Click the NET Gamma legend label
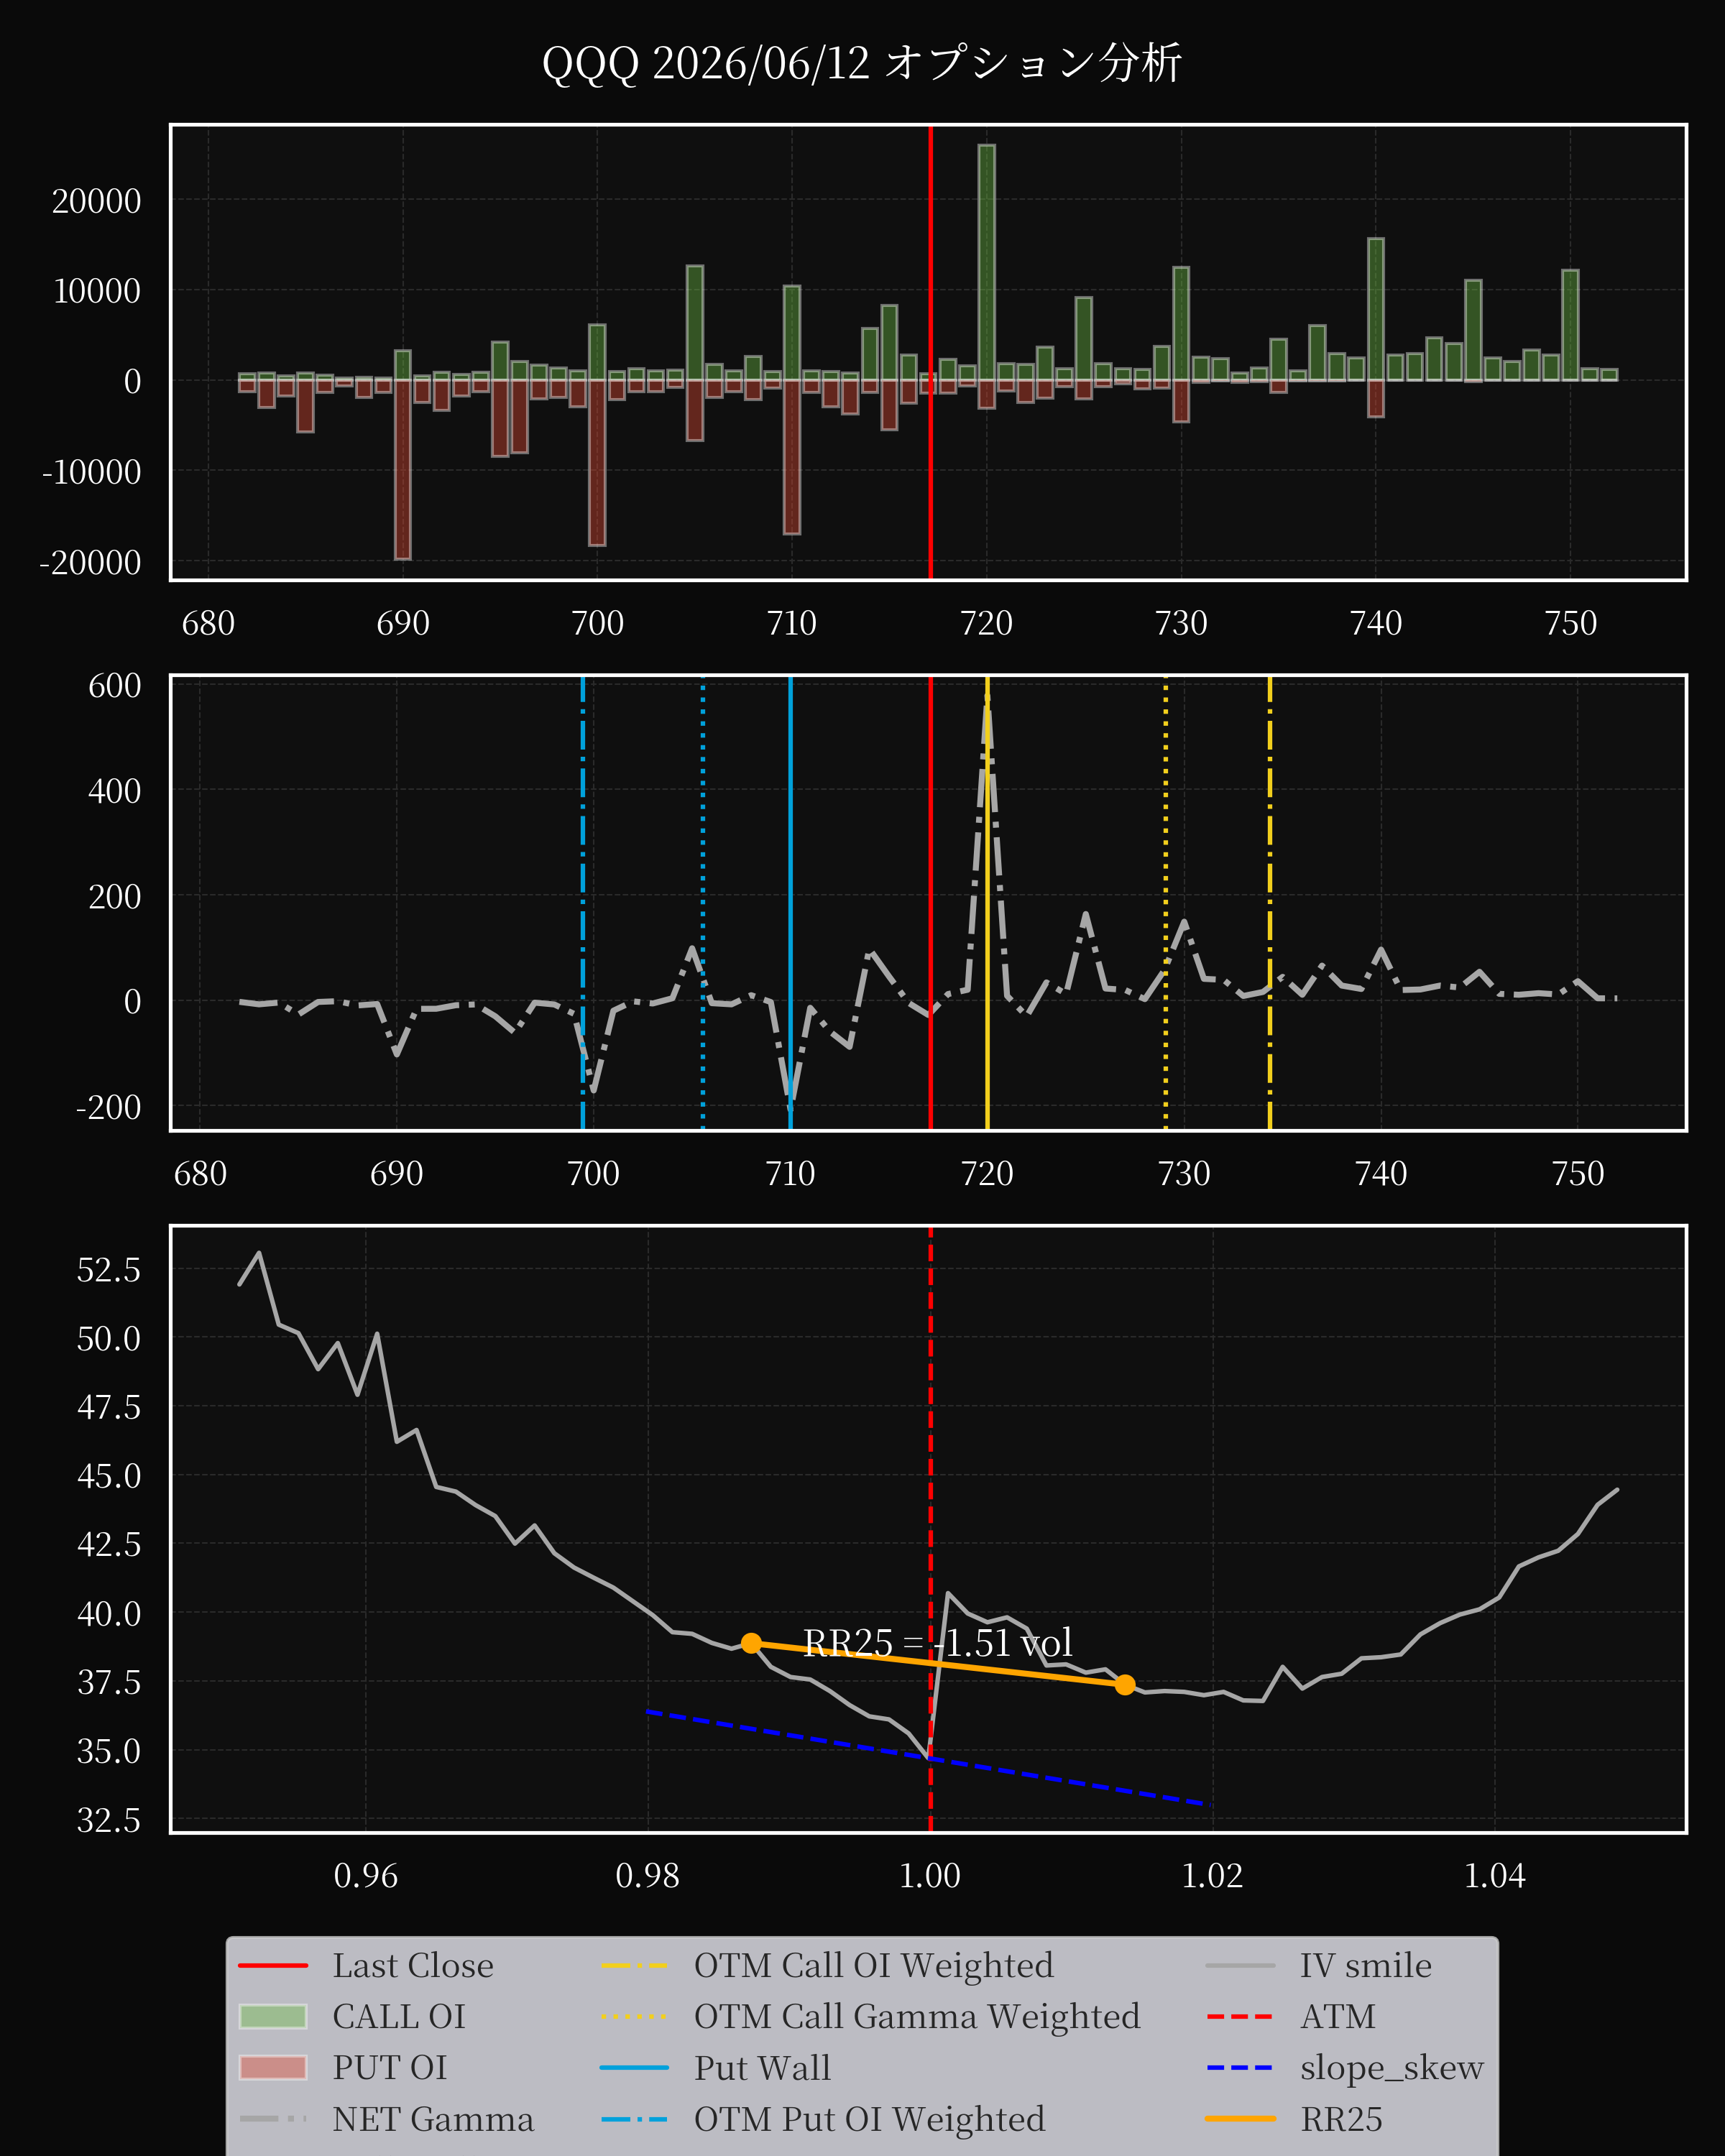The image size is (1725, 2156). 433,2119
